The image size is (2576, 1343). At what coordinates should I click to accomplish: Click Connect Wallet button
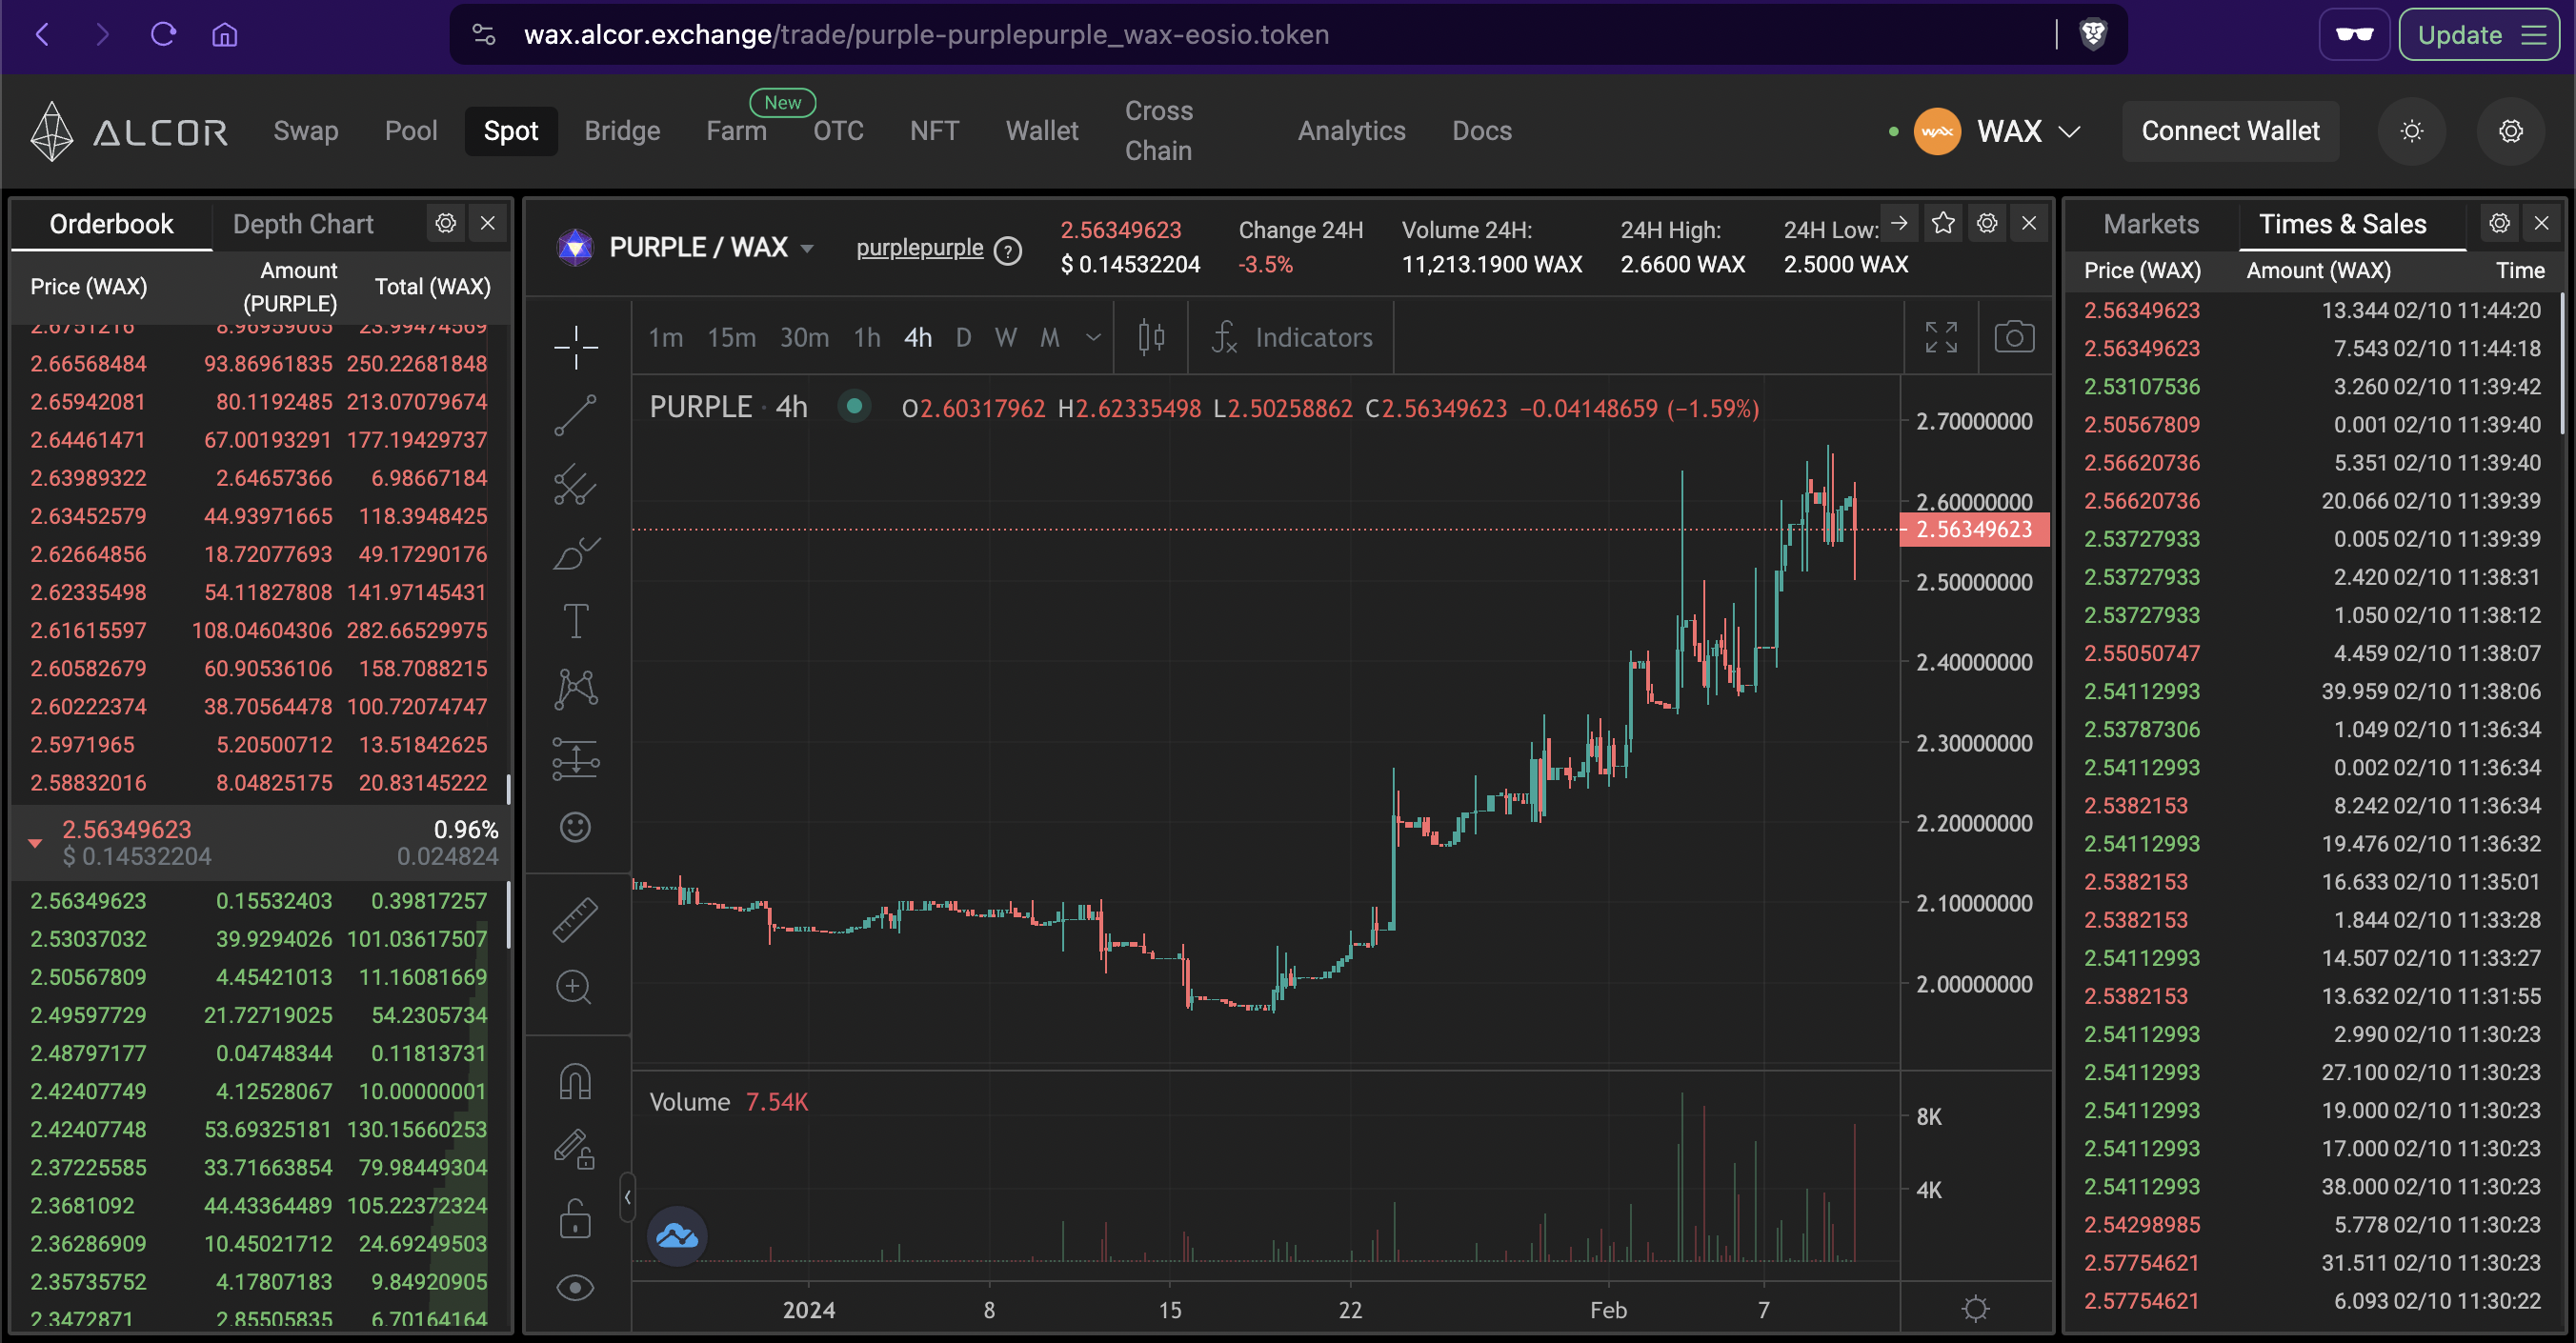[2230, 131]
